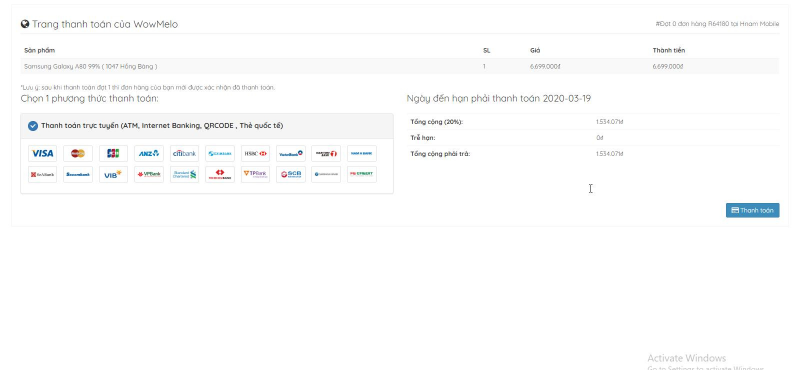Click the Chọn 1 phương thức thanh toán heading

coord(89,98)
